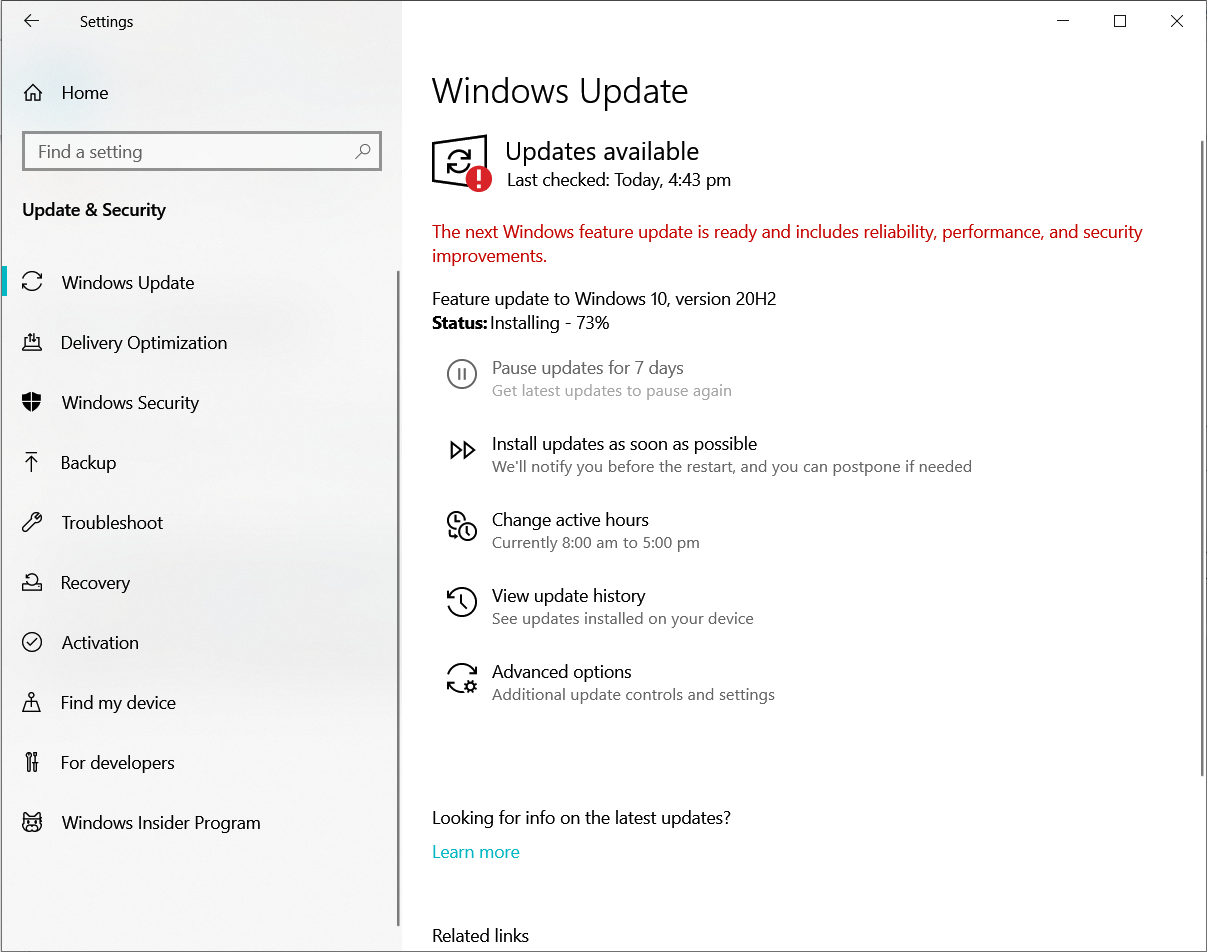Click the disabled Pause updates for 7 days option

tap(587, 368)
